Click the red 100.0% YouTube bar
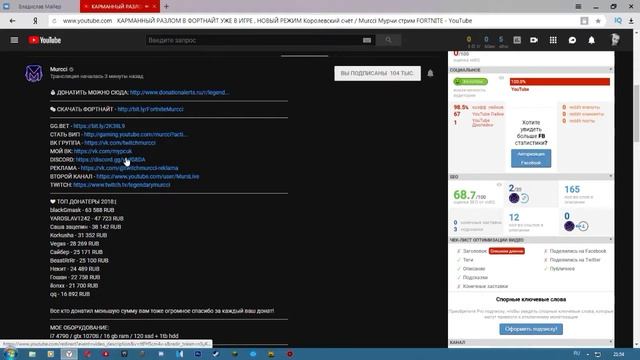Image resolution: width=640 pixels, height=360 pixels. point(560,82)
